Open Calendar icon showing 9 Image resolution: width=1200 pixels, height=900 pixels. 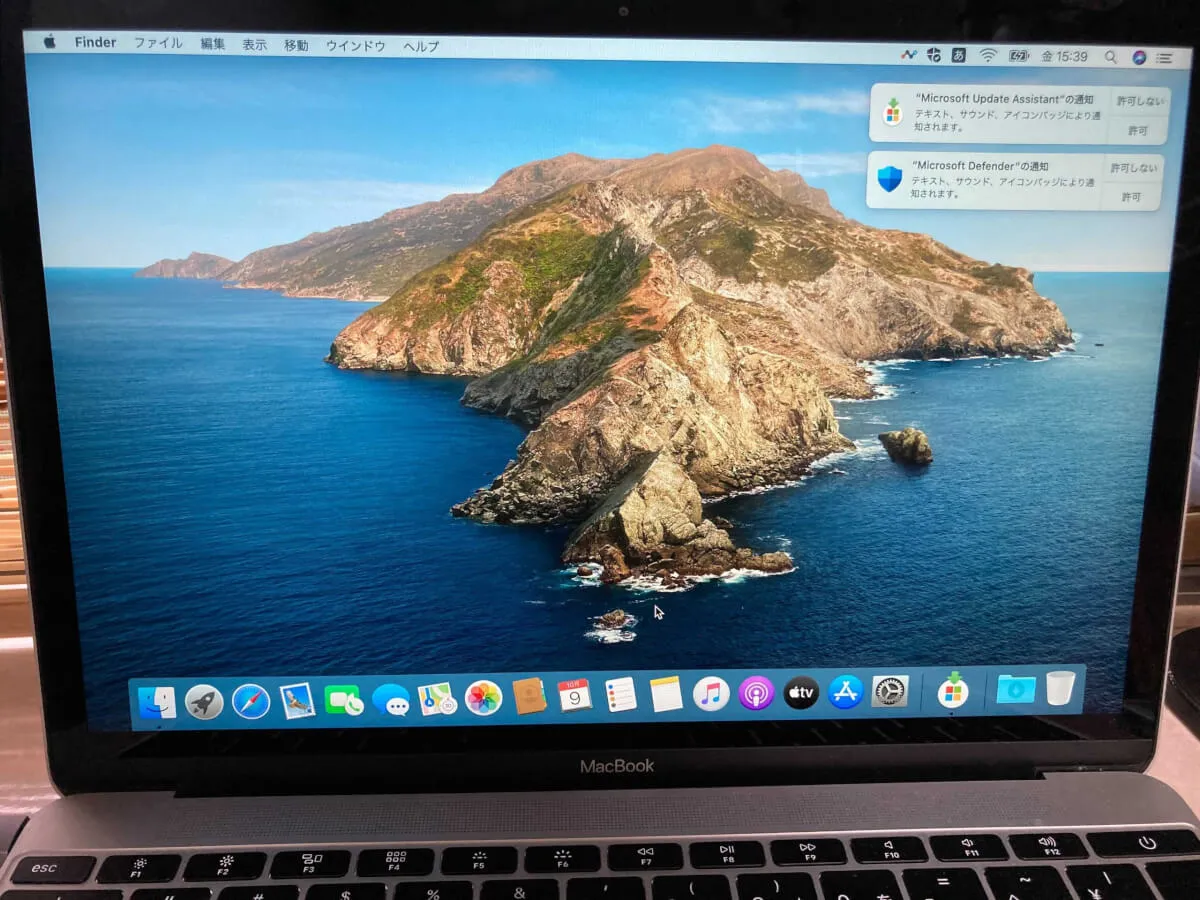(x=575, y=695)
